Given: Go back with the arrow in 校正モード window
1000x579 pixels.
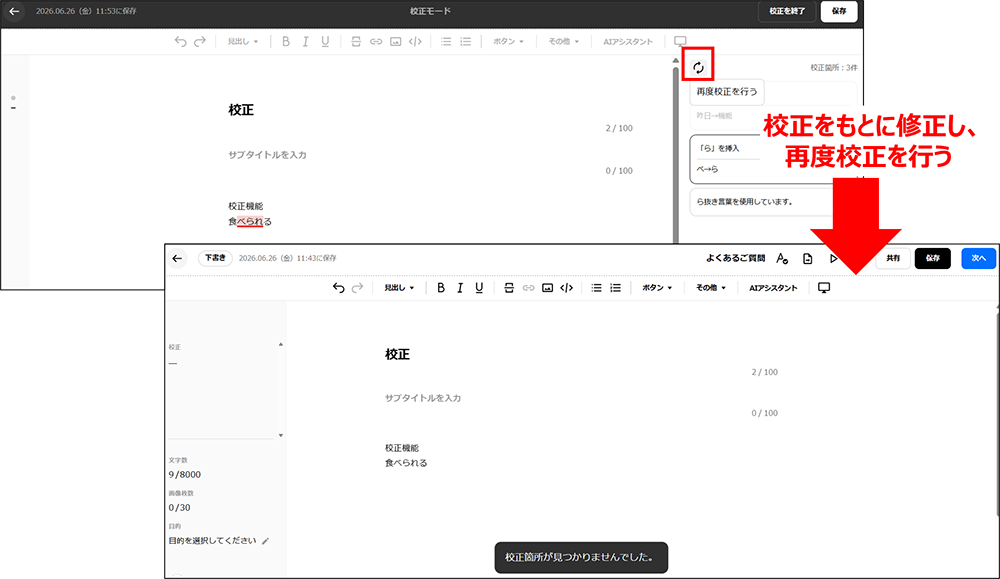Looking at the screenshot, I should 14,11.
